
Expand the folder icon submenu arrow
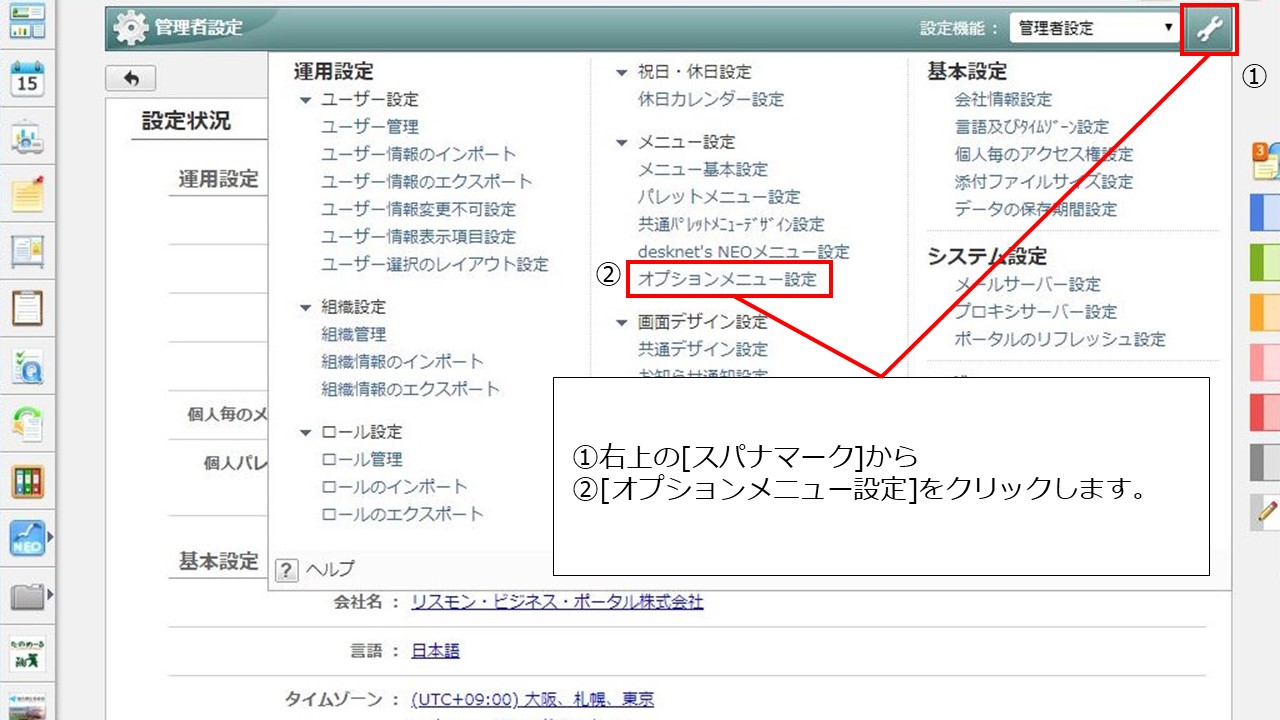(x=50, y=597)
